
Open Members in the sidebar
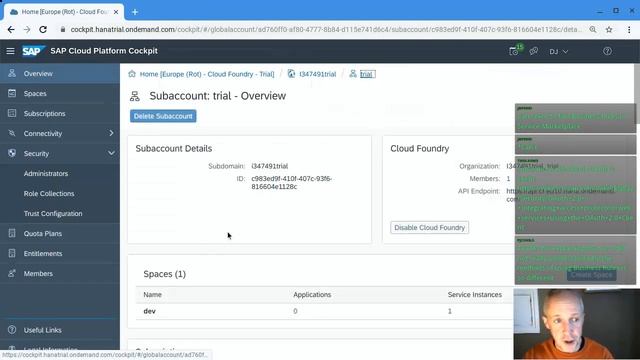pyautogui.click(x=60, y=273)
